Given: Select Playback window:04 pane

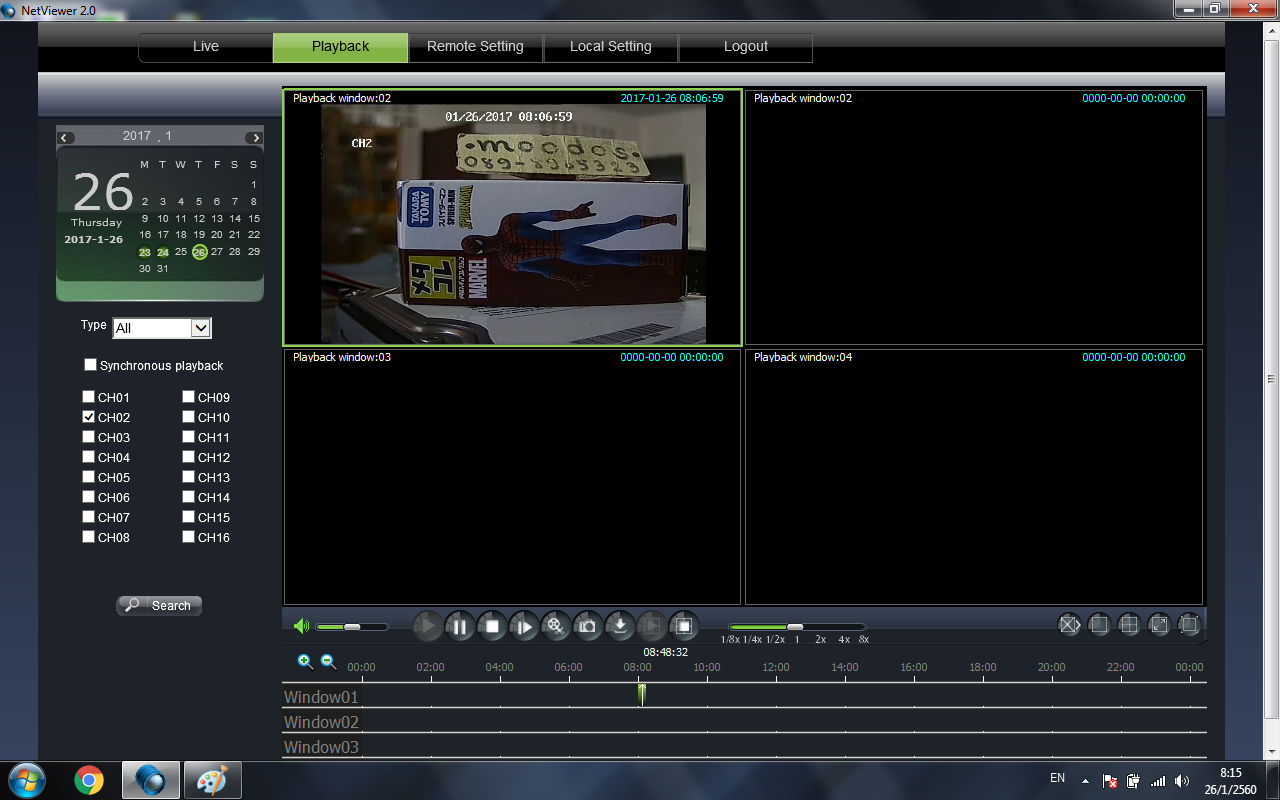Looking at the screenshot, I should coord(974,476).
